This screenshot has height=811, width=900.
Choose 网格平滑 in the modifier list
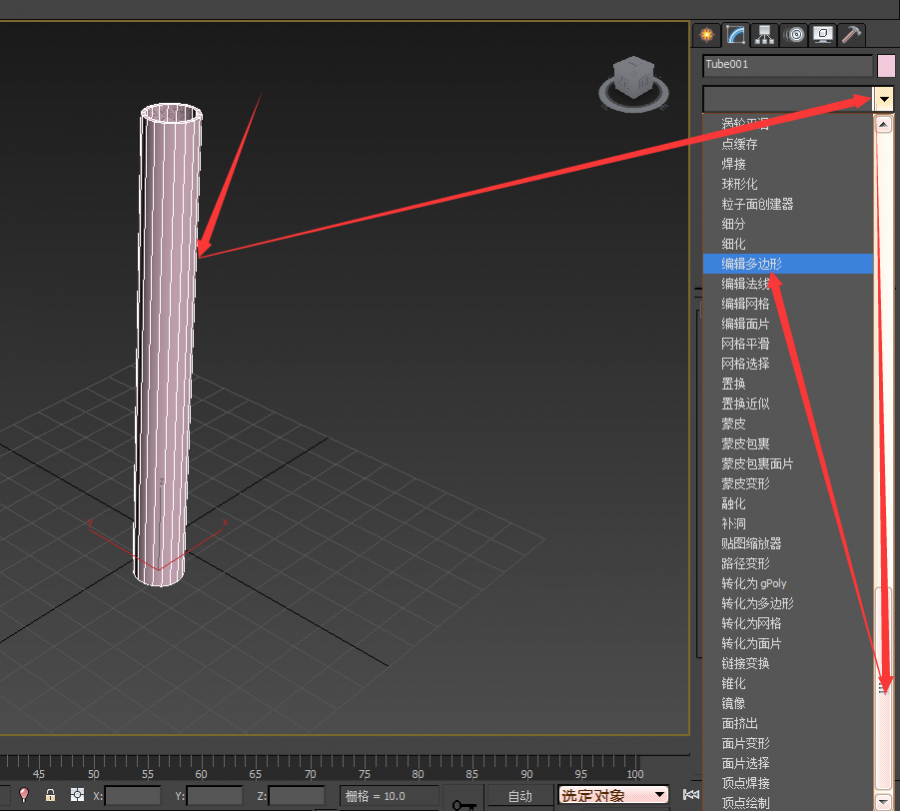745,344
